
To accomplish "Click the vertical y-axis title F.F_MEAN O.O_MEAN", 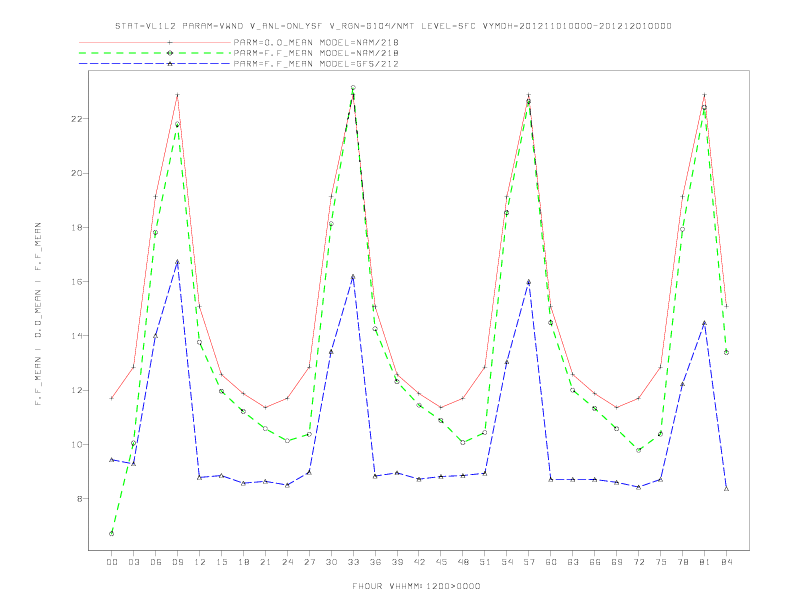I will pyautogui.click(x=38, y=314).
